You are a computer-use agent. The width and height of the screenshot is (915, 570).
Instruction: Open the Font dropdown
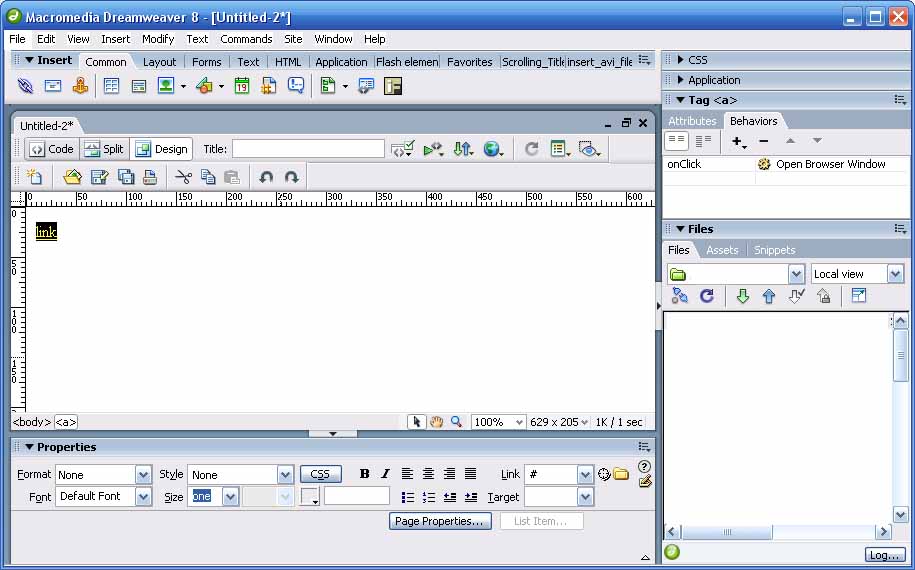(x=143, y=496)
